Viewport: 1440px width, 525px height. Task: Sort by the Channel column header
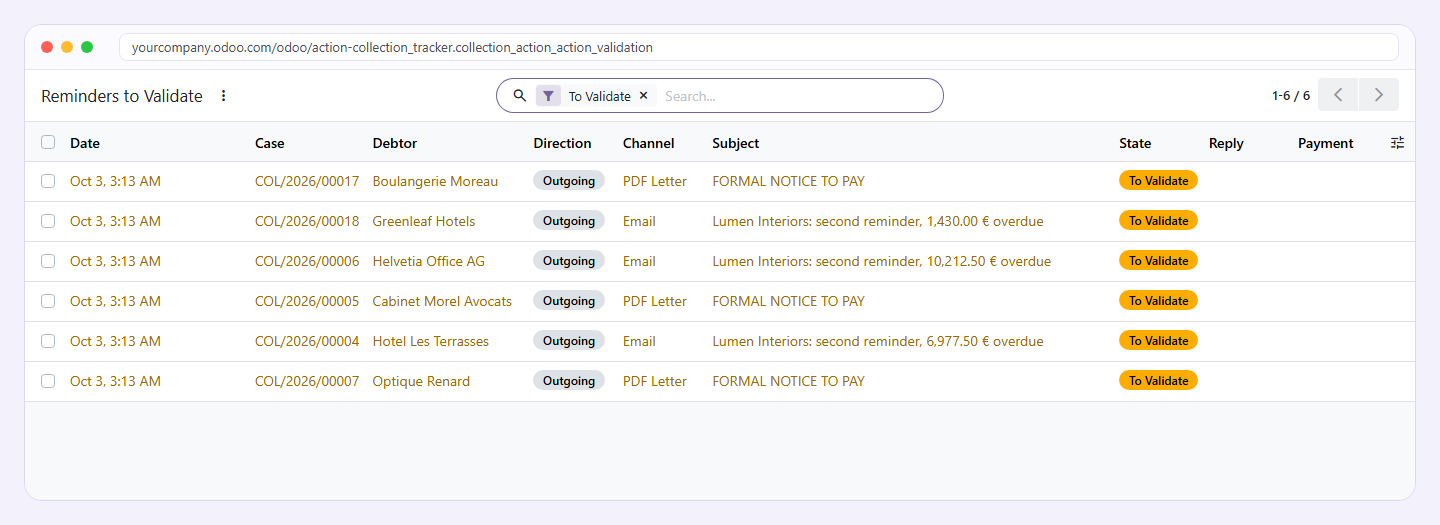(x=649, y=143)
